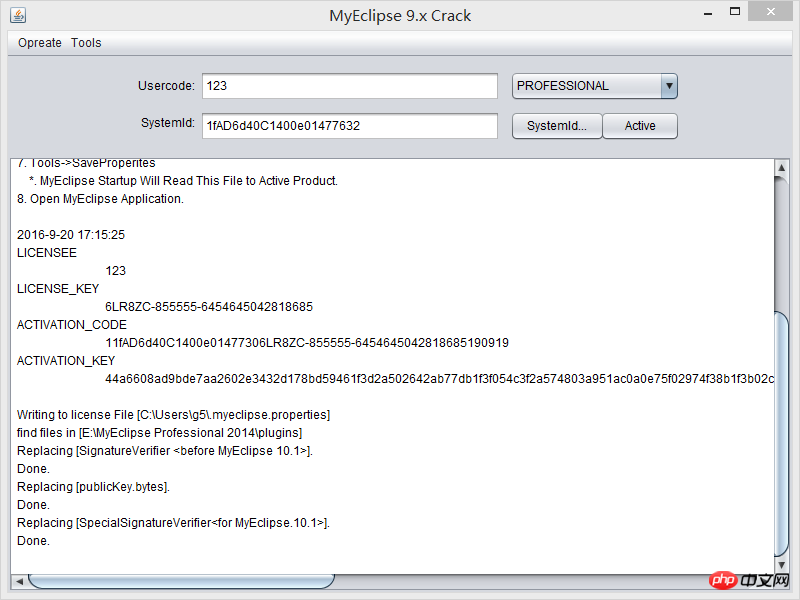Click the down arrow of vertical scrollbar
This screenshot has width=800, height=600.
click(x=781, y=565)
